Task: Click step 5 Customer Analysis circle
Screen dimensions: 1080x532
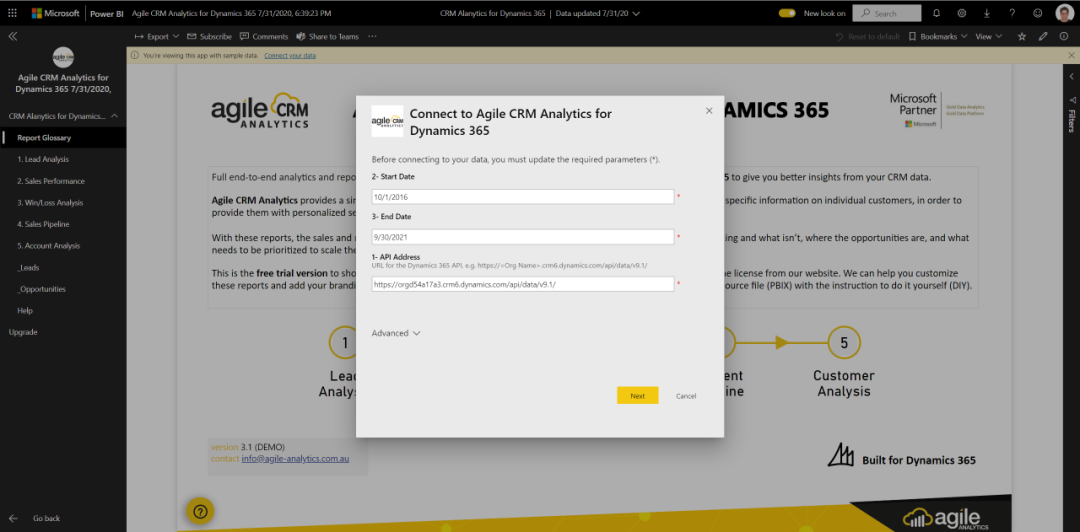Action: click(x=844, y=342)
